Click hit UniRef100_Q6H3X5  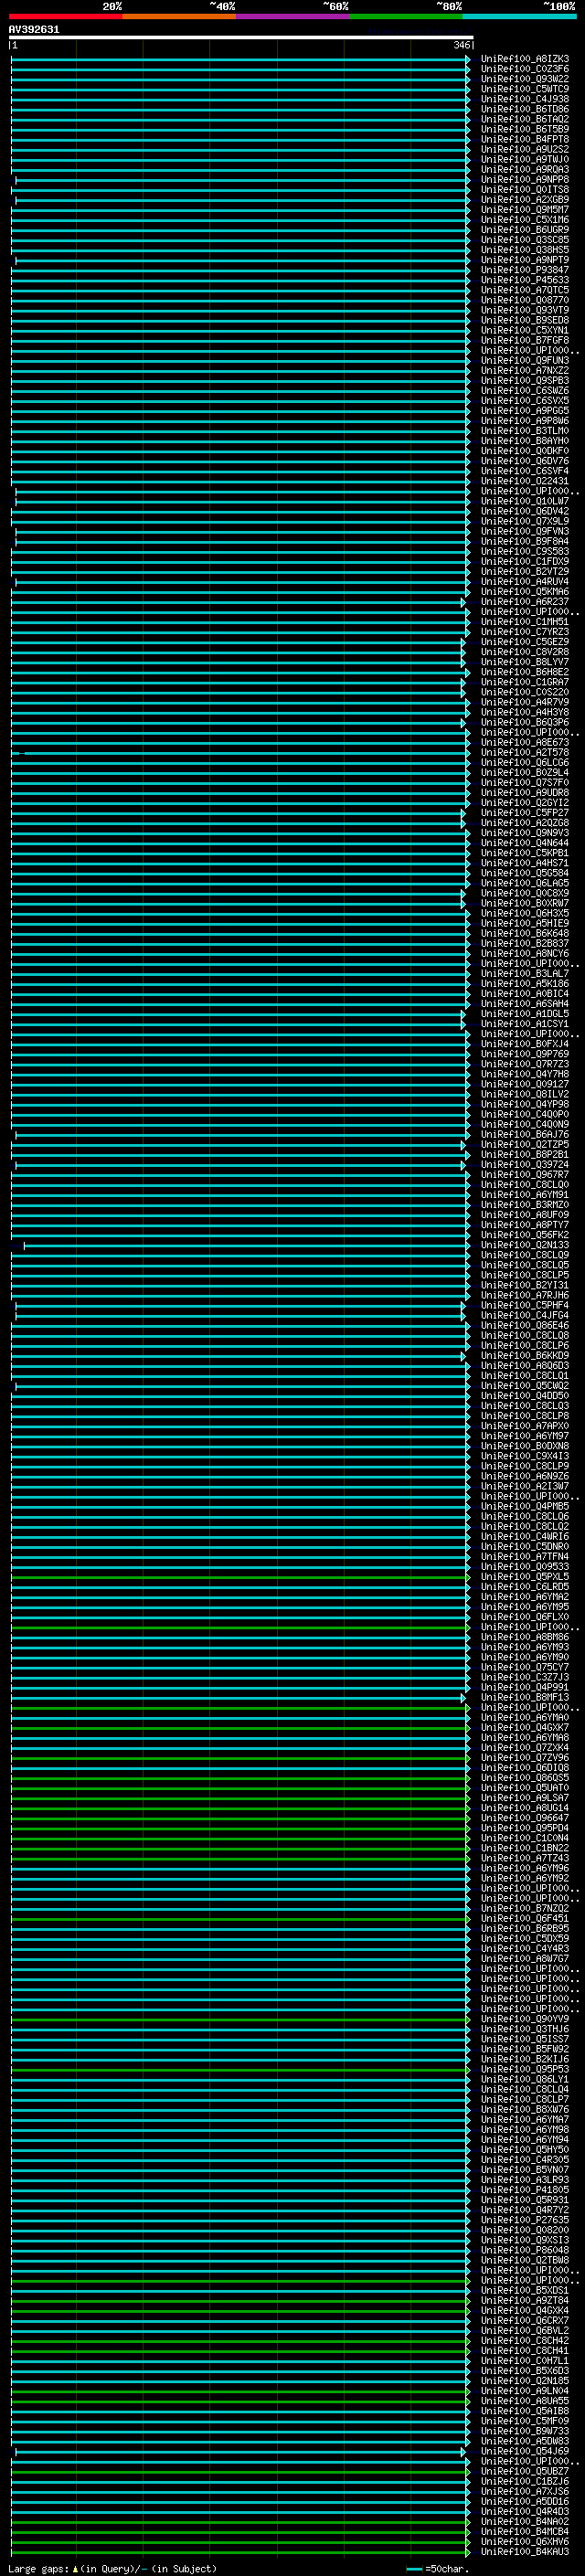coord(525,914)
